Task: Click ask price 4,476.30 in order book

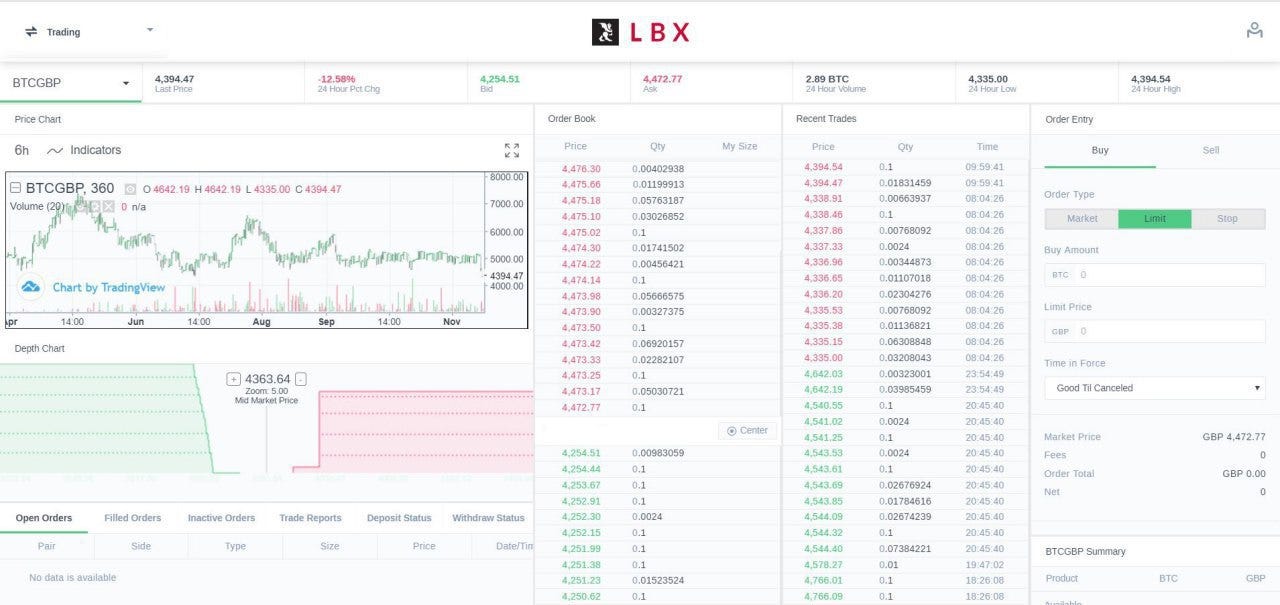Action: click(581, 169)
